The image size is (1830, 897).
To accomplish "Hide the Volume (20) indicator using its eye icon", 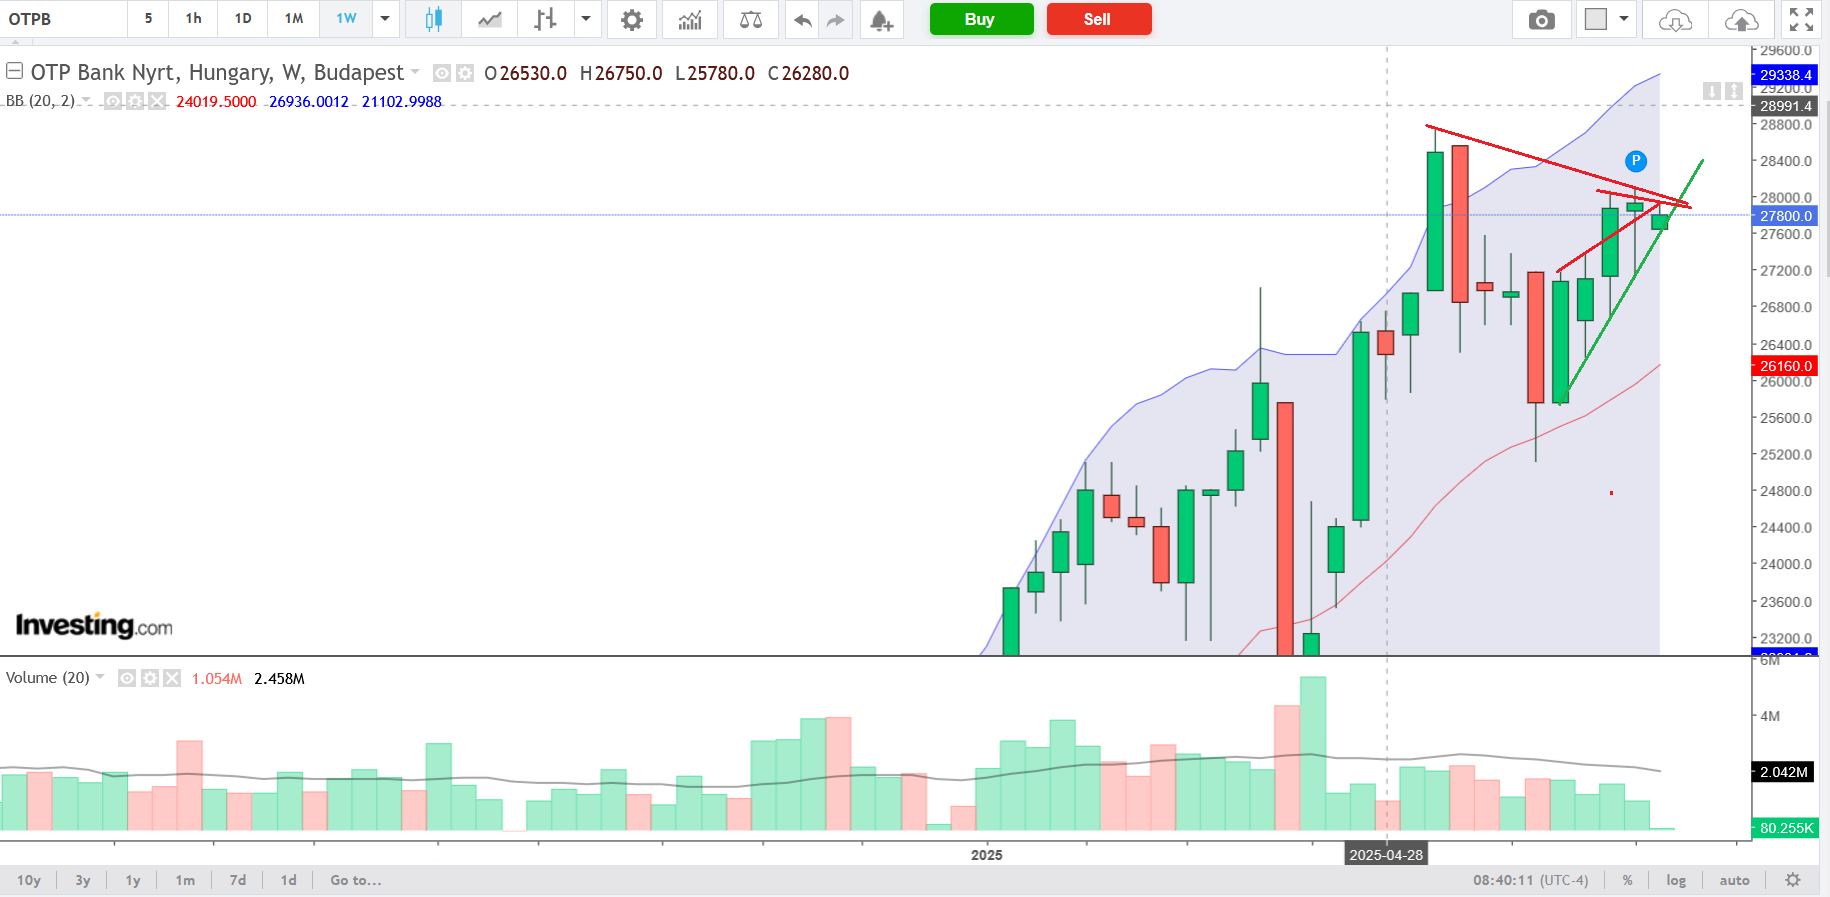I will click(x=127, y=678).
